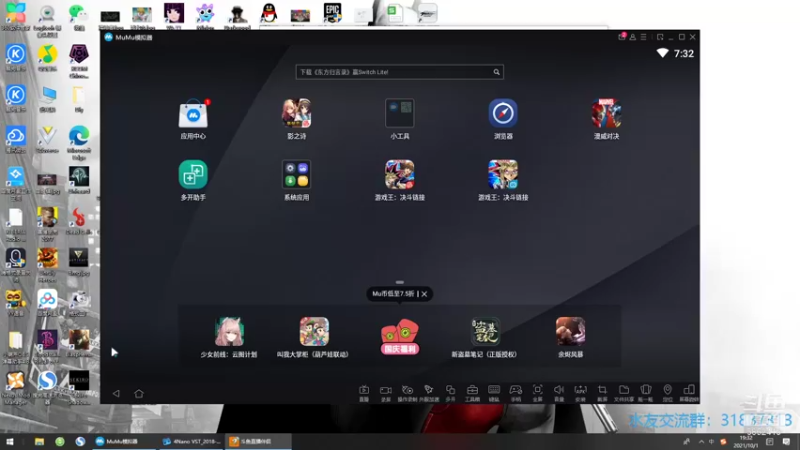Click the rocket acceleration tool icon
The height and width of the screenshot is (450, 800).
point(429,393)
